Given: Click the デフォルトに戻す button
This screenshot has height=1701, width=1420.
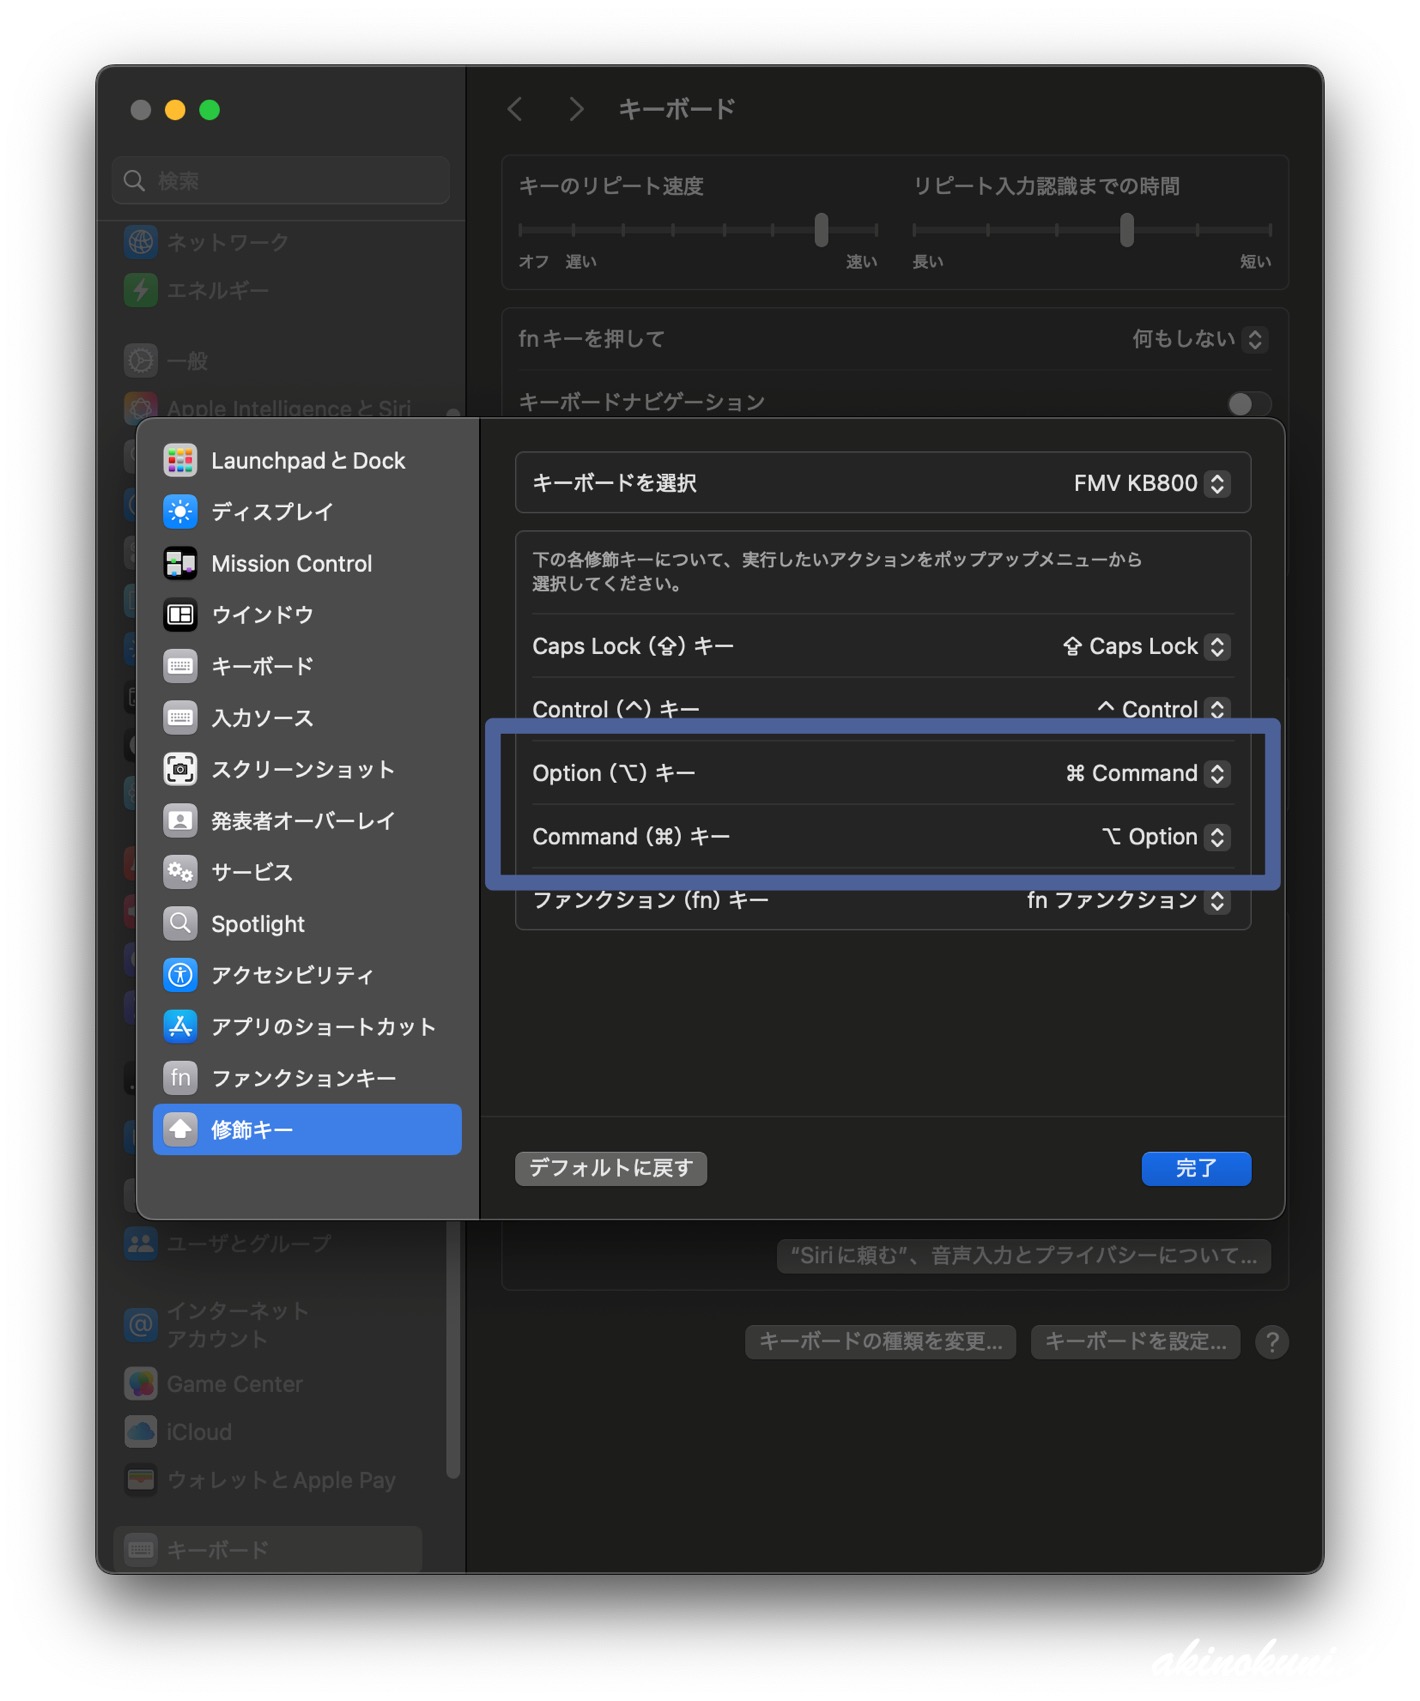Looking at the screenshot, I should (x=611, y=1168).
